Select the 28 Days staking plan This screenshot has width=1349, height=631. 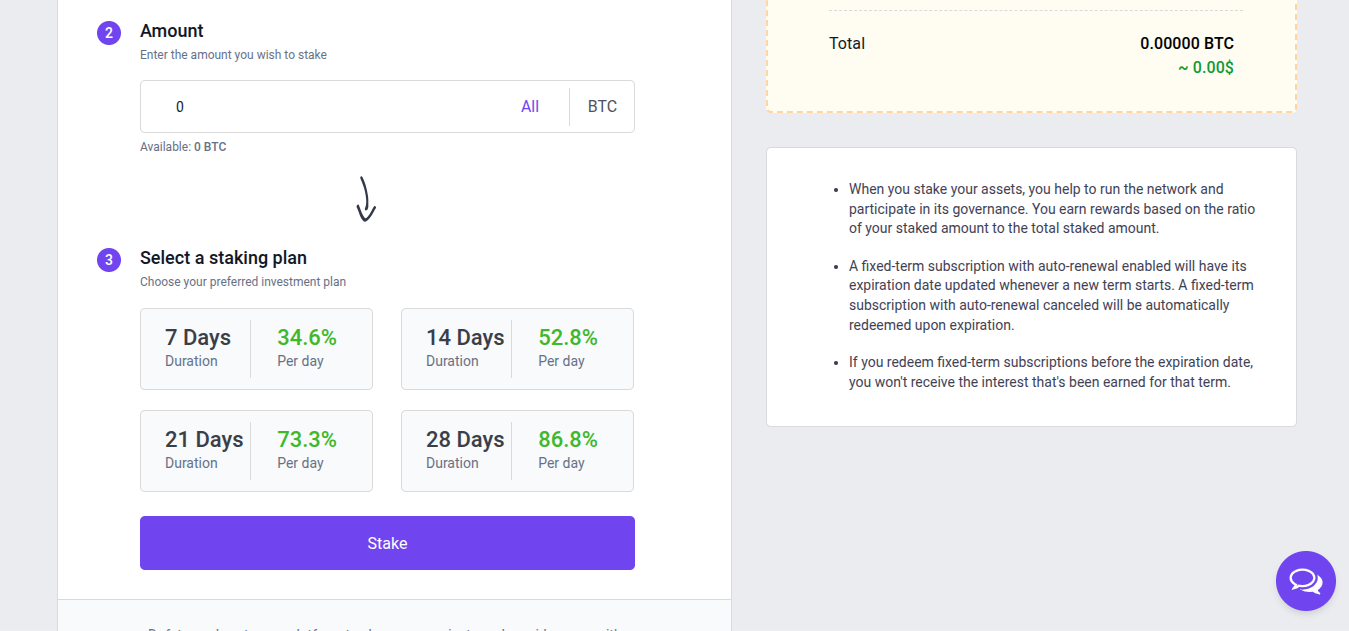point(517,451)
